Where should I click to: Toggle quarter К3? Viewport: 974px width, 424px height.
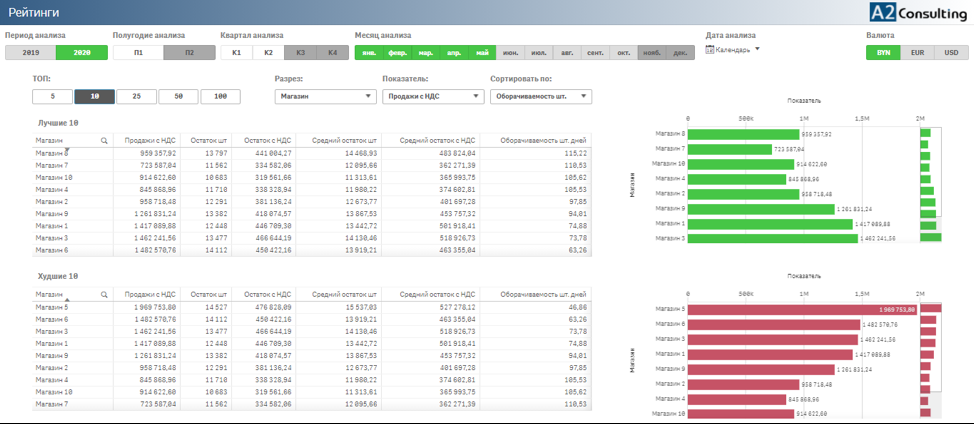point(301,53)
